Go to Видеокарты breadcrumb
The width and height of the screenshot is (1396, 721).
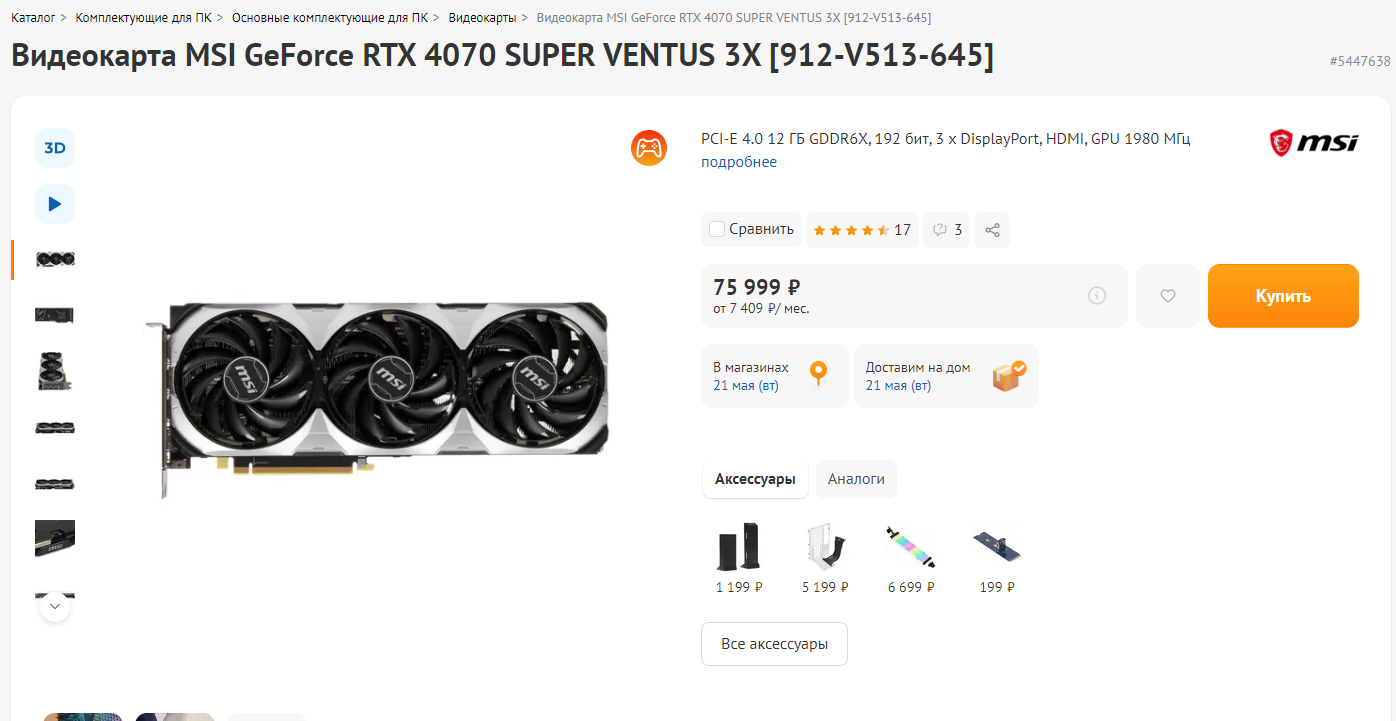point(482,18)
